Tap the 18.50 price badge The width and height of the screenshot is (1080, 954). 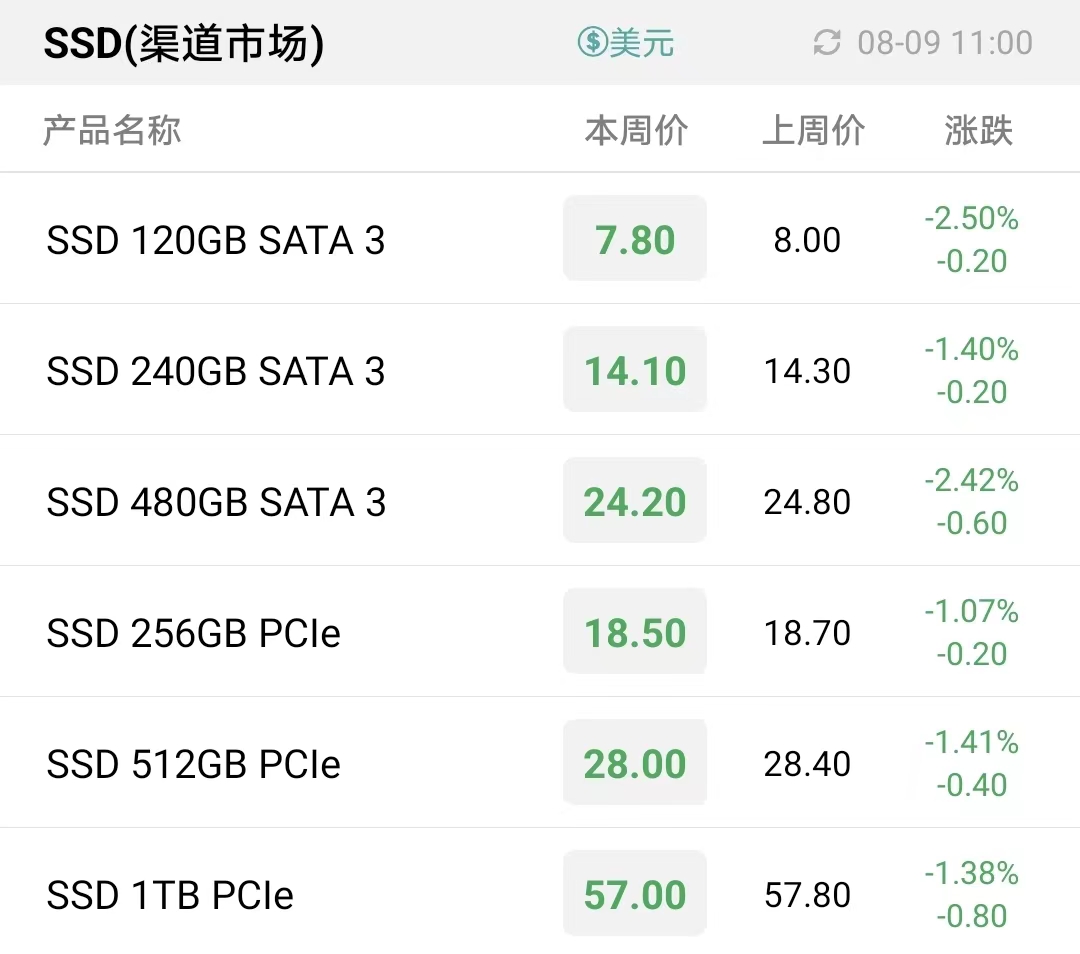pyautogui.click(x=635, y=632)
